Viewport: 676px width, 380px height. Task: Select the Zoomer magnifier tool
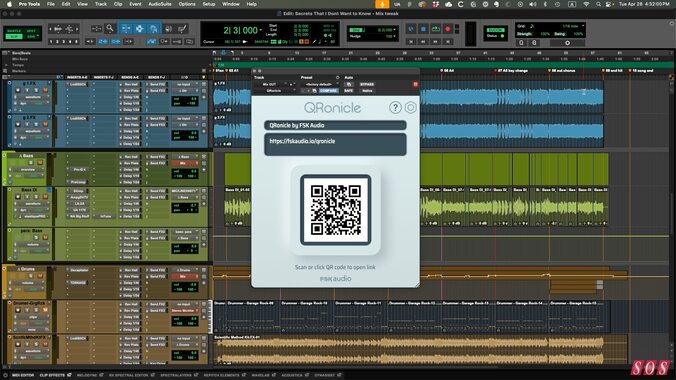[x=110, y=28]
